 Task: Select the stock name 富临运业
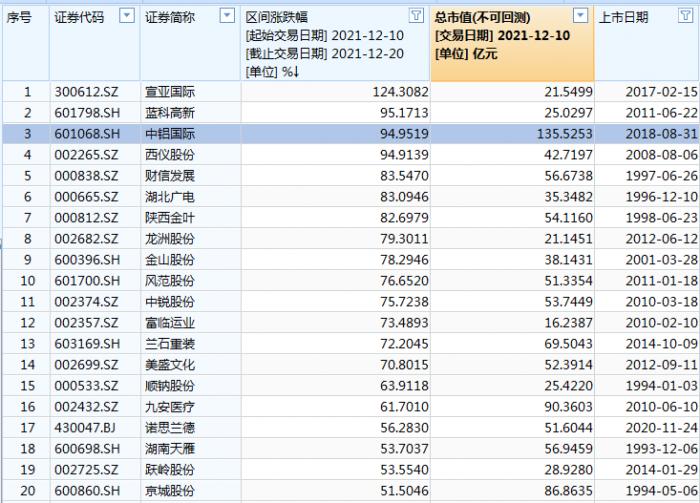click(x=170, y=323)
